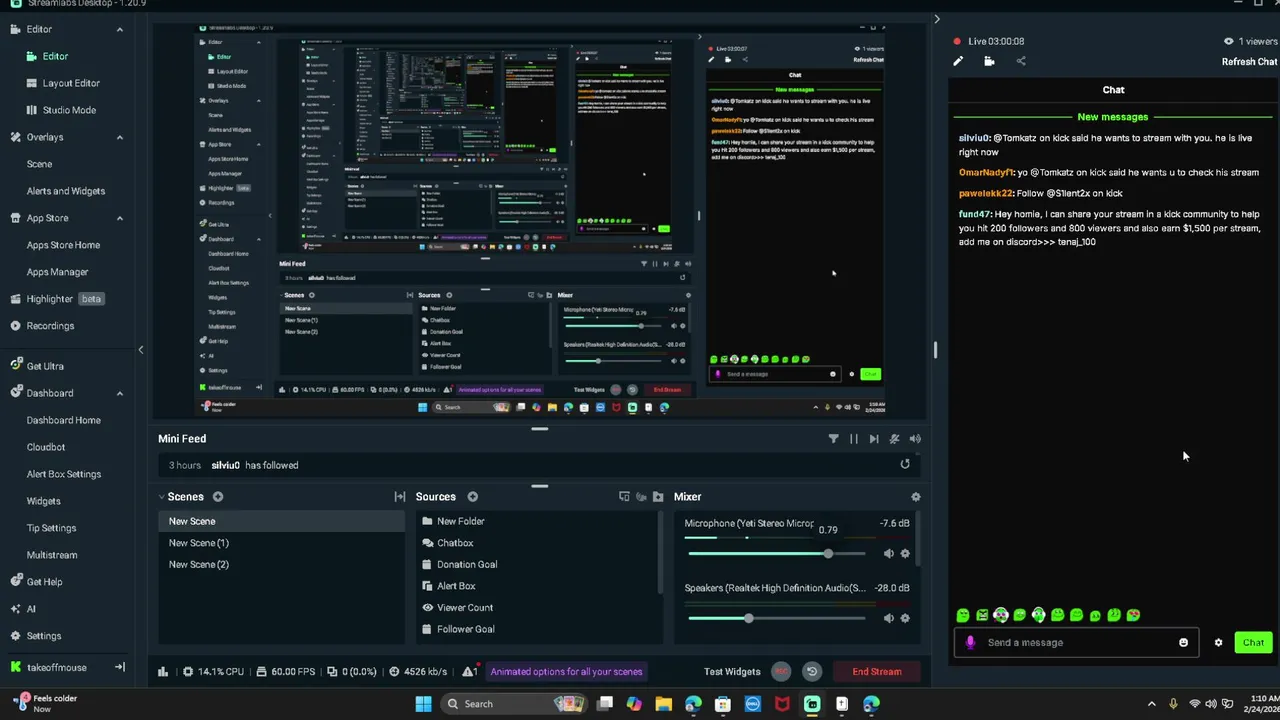The width and height of the screenshot is (1280, 720).
Task: Adjust the Speakers volume slider handle
Action: click(748, 618)
